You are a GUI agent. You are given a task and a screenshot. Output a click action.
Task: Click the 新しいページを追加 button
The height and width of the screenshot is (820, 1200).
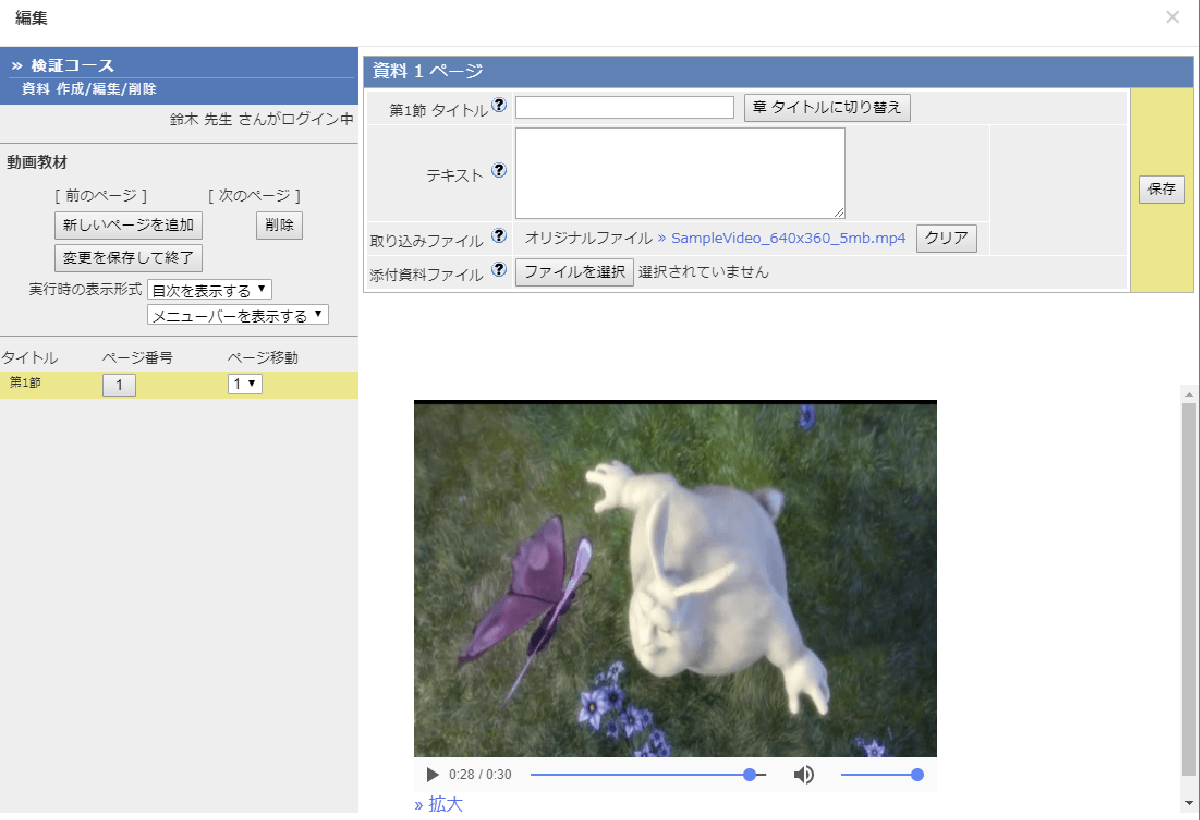pyautogui.click(x=128, y=225)
